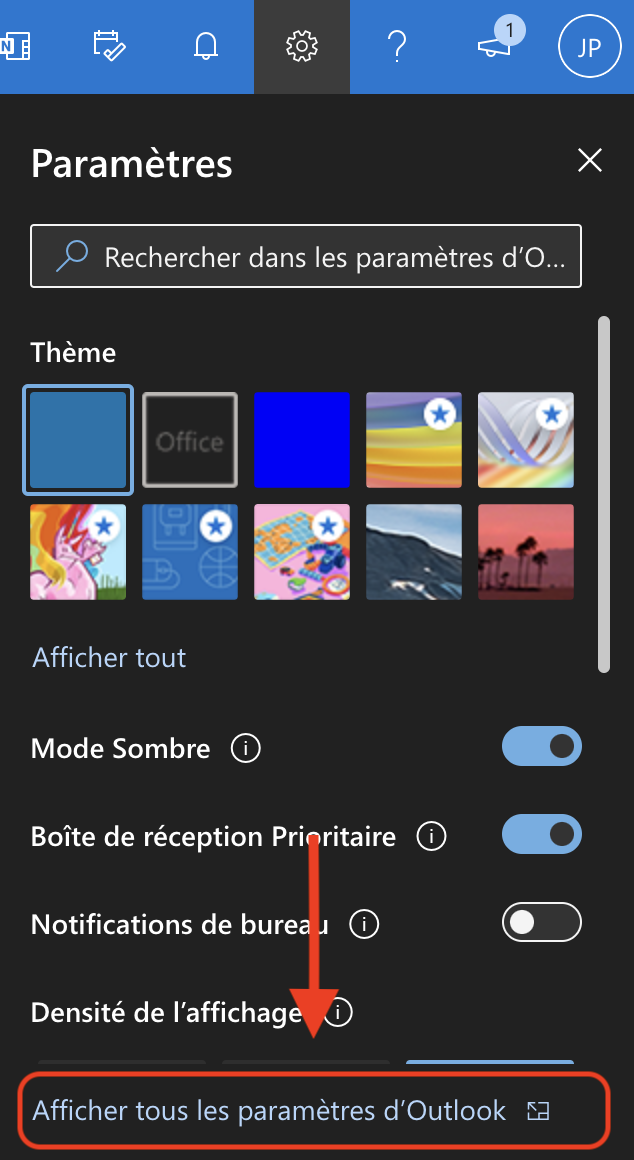Open the JP account avatar
This screenshot has height=1160, width=634.
589,46
